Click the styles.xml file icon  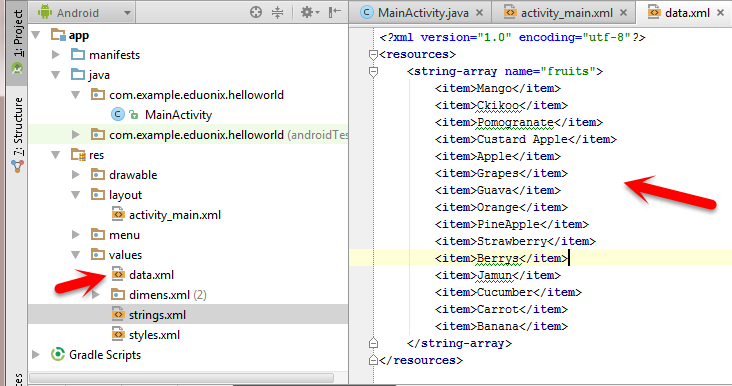point(118,334)
